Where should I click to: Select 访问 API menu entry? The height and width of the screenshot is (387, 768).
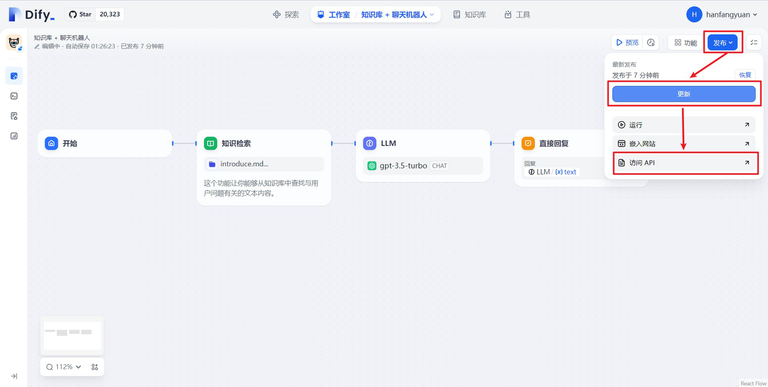pos(683,163)
